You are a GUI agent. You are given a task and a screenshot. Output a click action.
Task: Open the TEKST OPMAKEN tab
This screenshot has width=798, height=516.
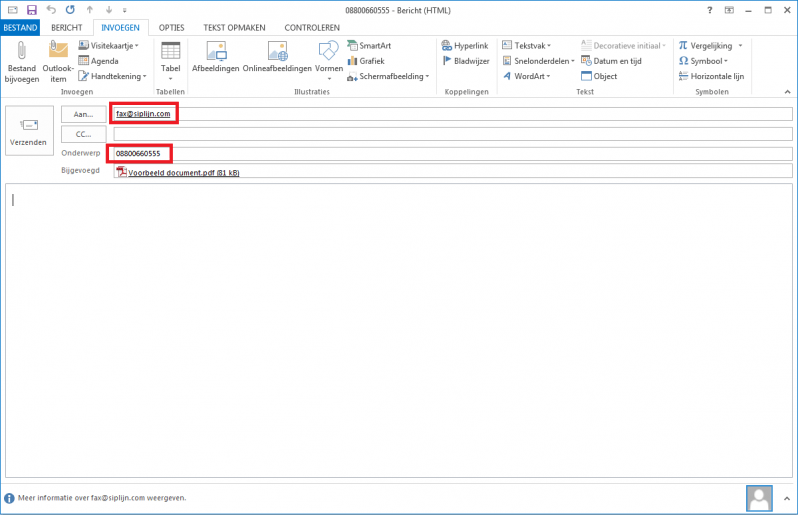(234, 27)
